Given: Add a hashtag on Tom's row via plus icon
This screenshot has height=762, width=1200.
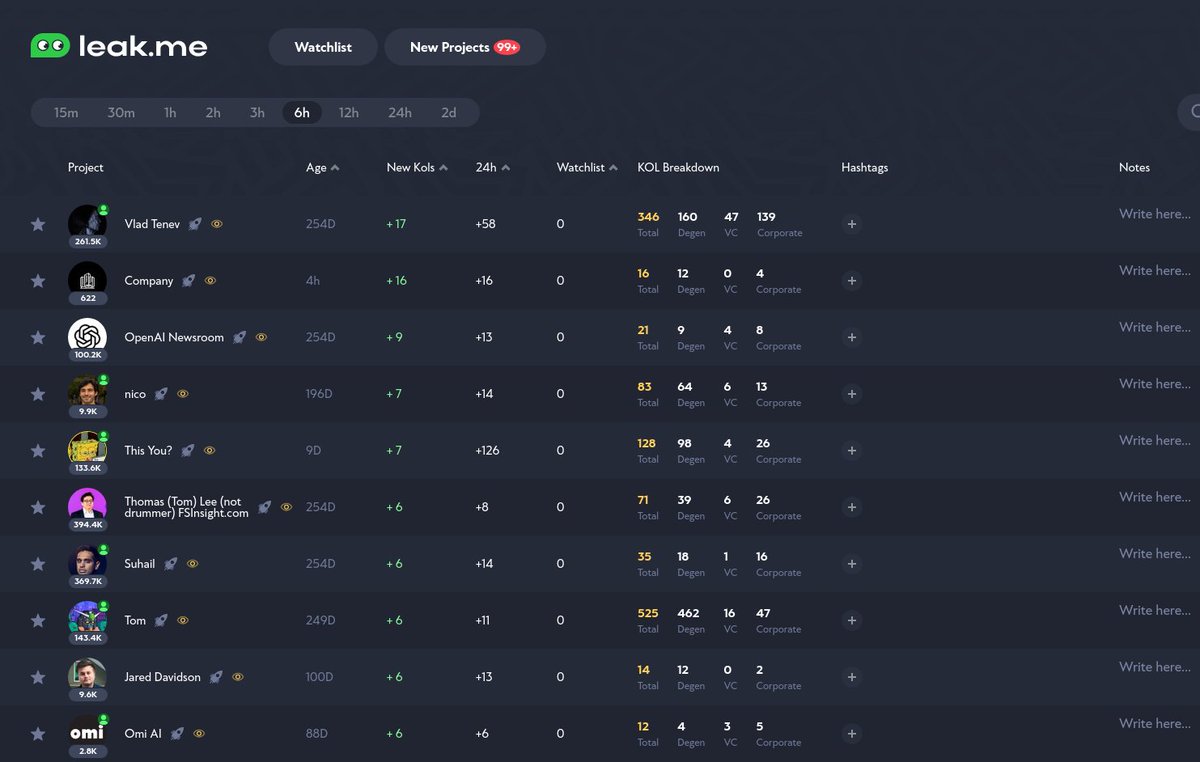Looking at the screenshot, I should tap(851, 620).
